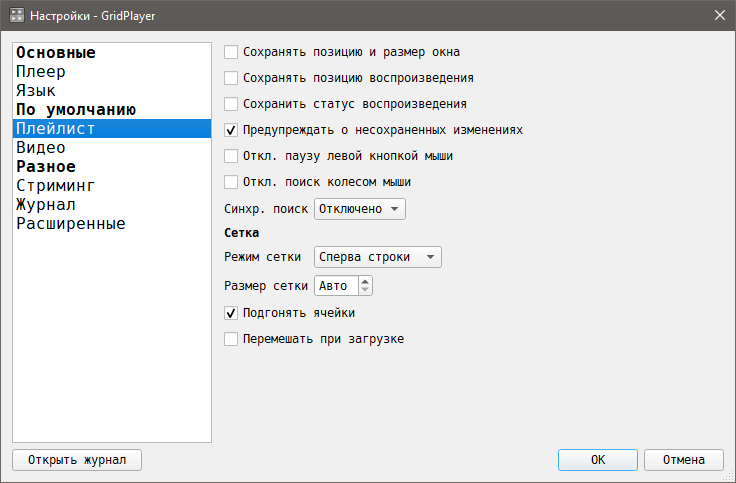Open the Режим сетки dropdown
The image size is (736, 483).
377,257
